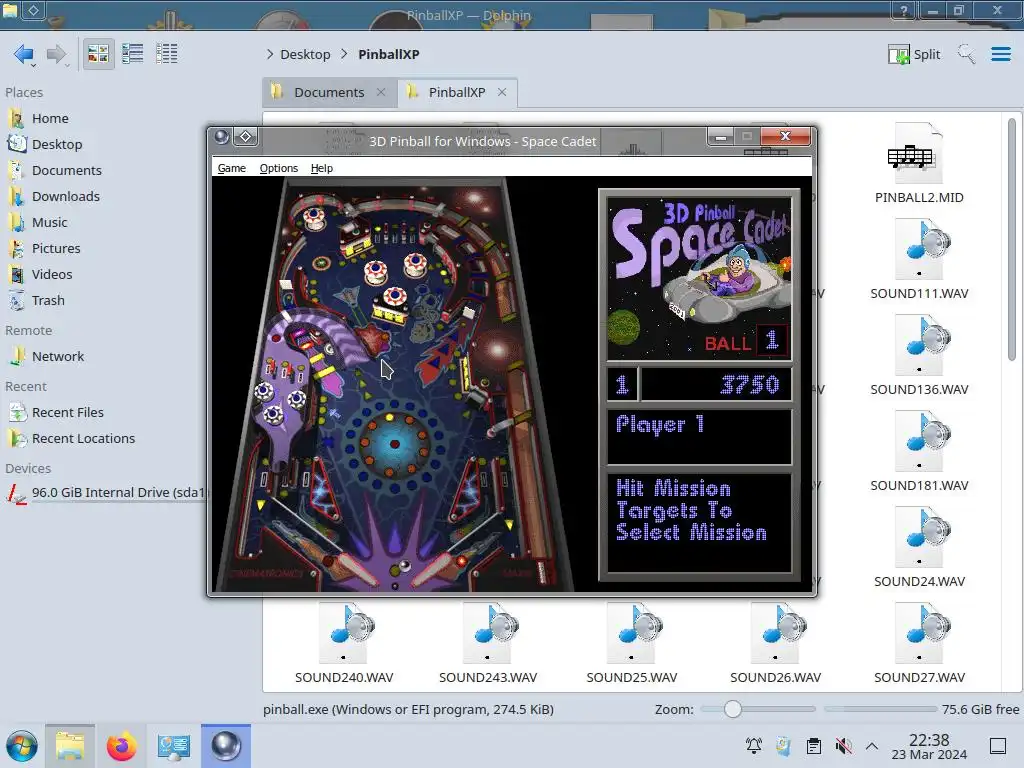Expand hidden system tray icons

point(872,746)
